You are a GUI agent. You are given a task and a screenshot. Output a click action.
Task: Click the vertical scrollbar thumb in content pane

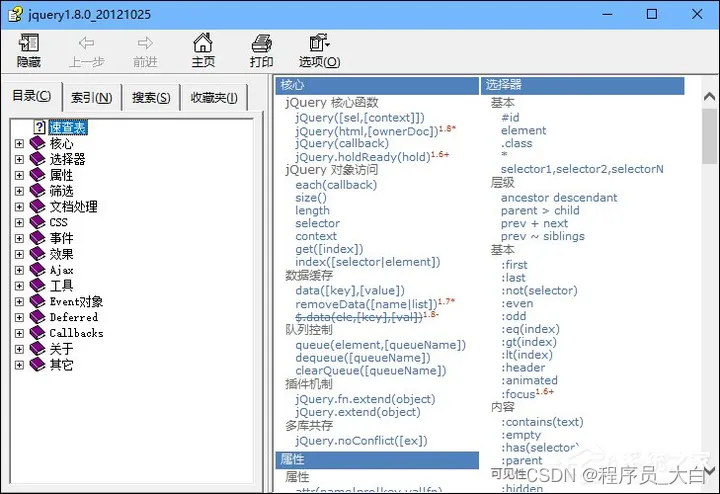click(709, 136)
